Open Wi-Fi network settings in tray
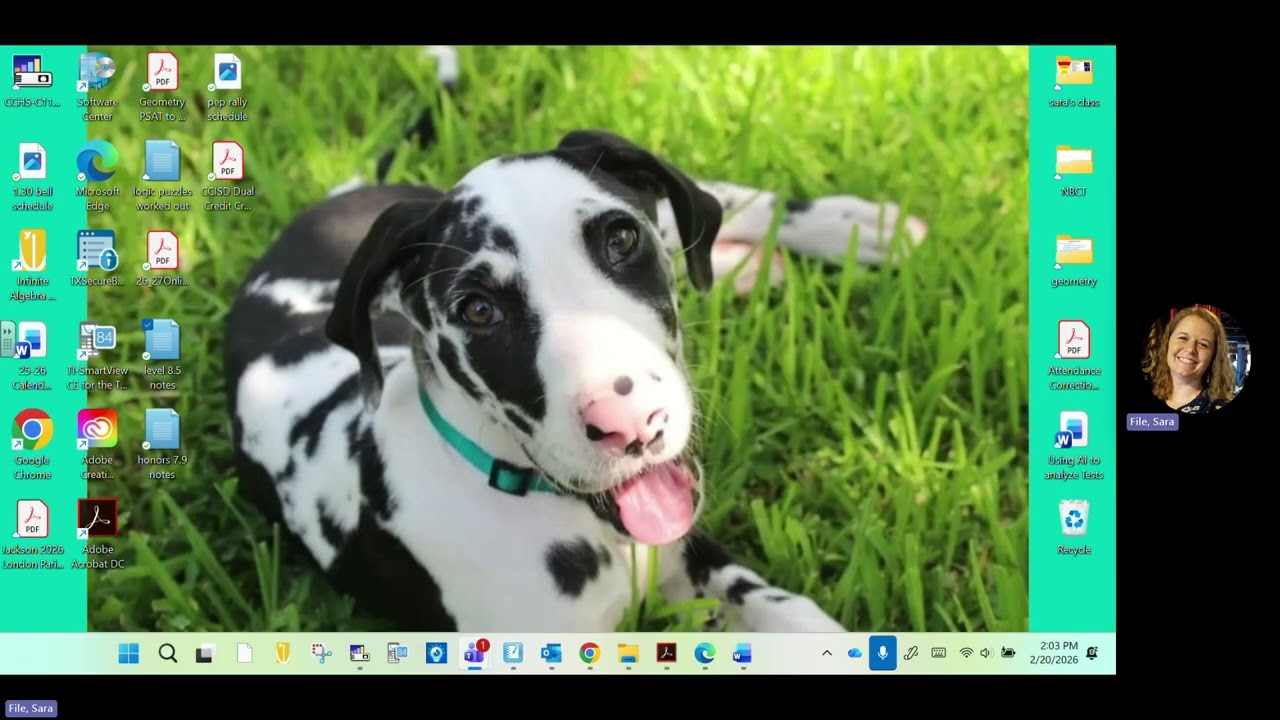This screenshot has height=720, width=1280. tap(966, 653)
